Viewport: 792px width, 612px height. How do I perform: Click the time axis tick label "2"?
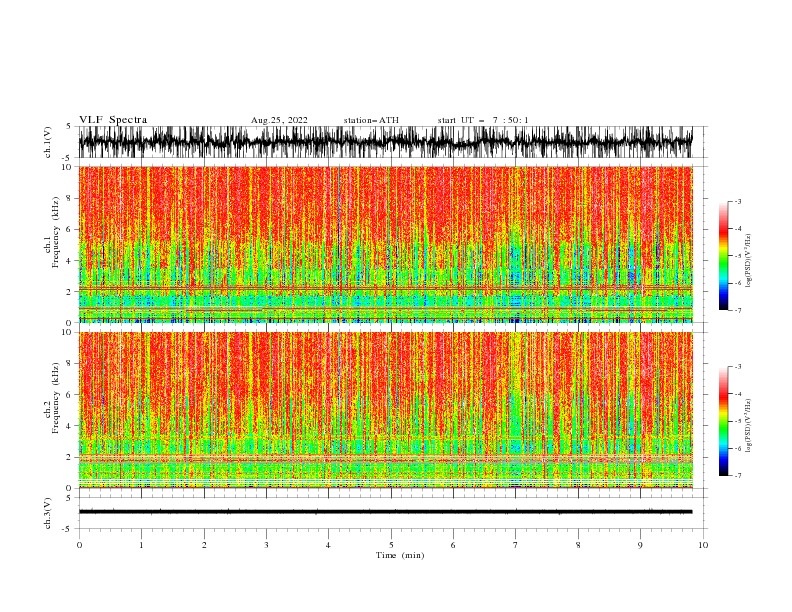(x=204, y=545)
